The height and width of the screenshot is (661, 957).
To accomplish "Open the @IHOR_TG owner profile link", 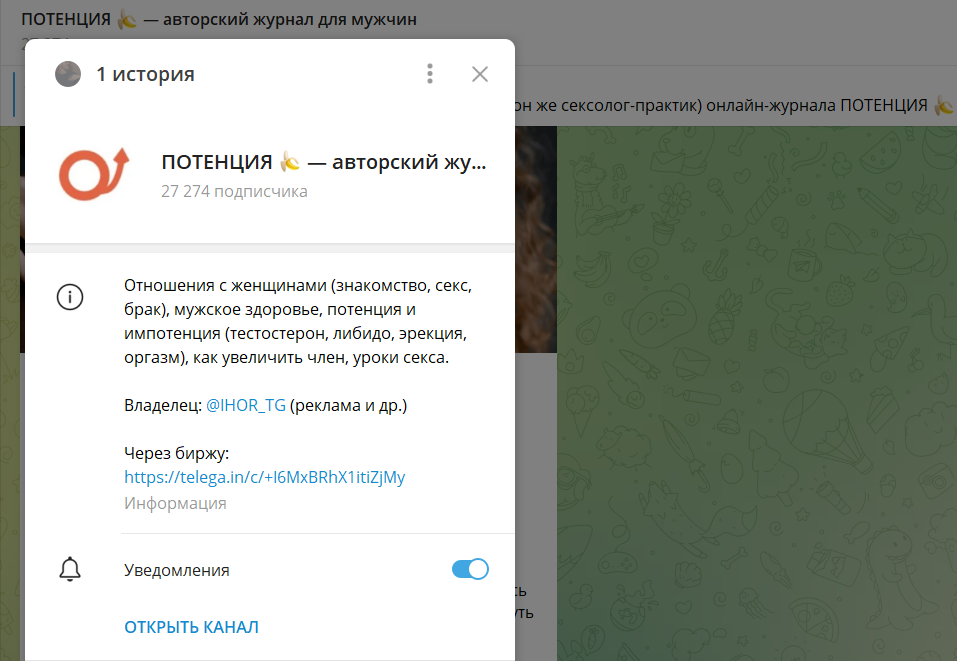I will 245,405.
